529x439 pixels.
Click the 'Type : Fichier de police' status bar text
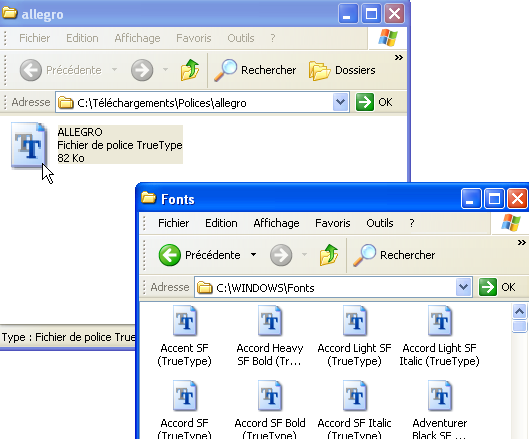tap(68, 337)
